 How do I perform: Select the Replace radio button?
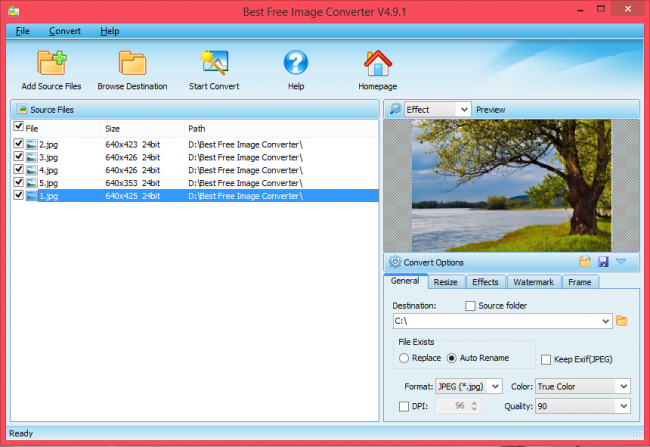[x=404, y=358]
